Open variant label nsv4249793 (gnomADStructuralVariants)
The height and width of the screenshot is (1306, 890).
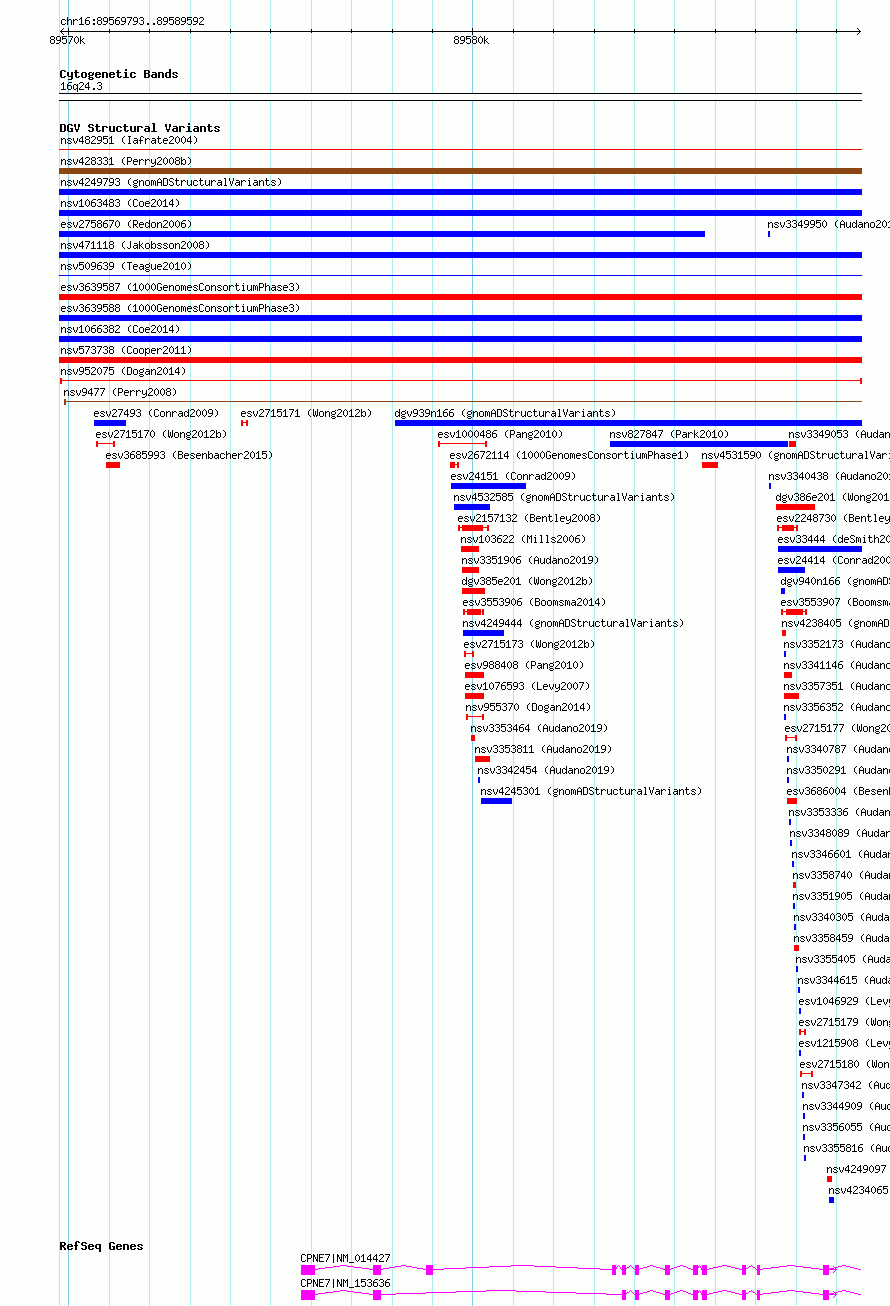click(x=171, y=182)
